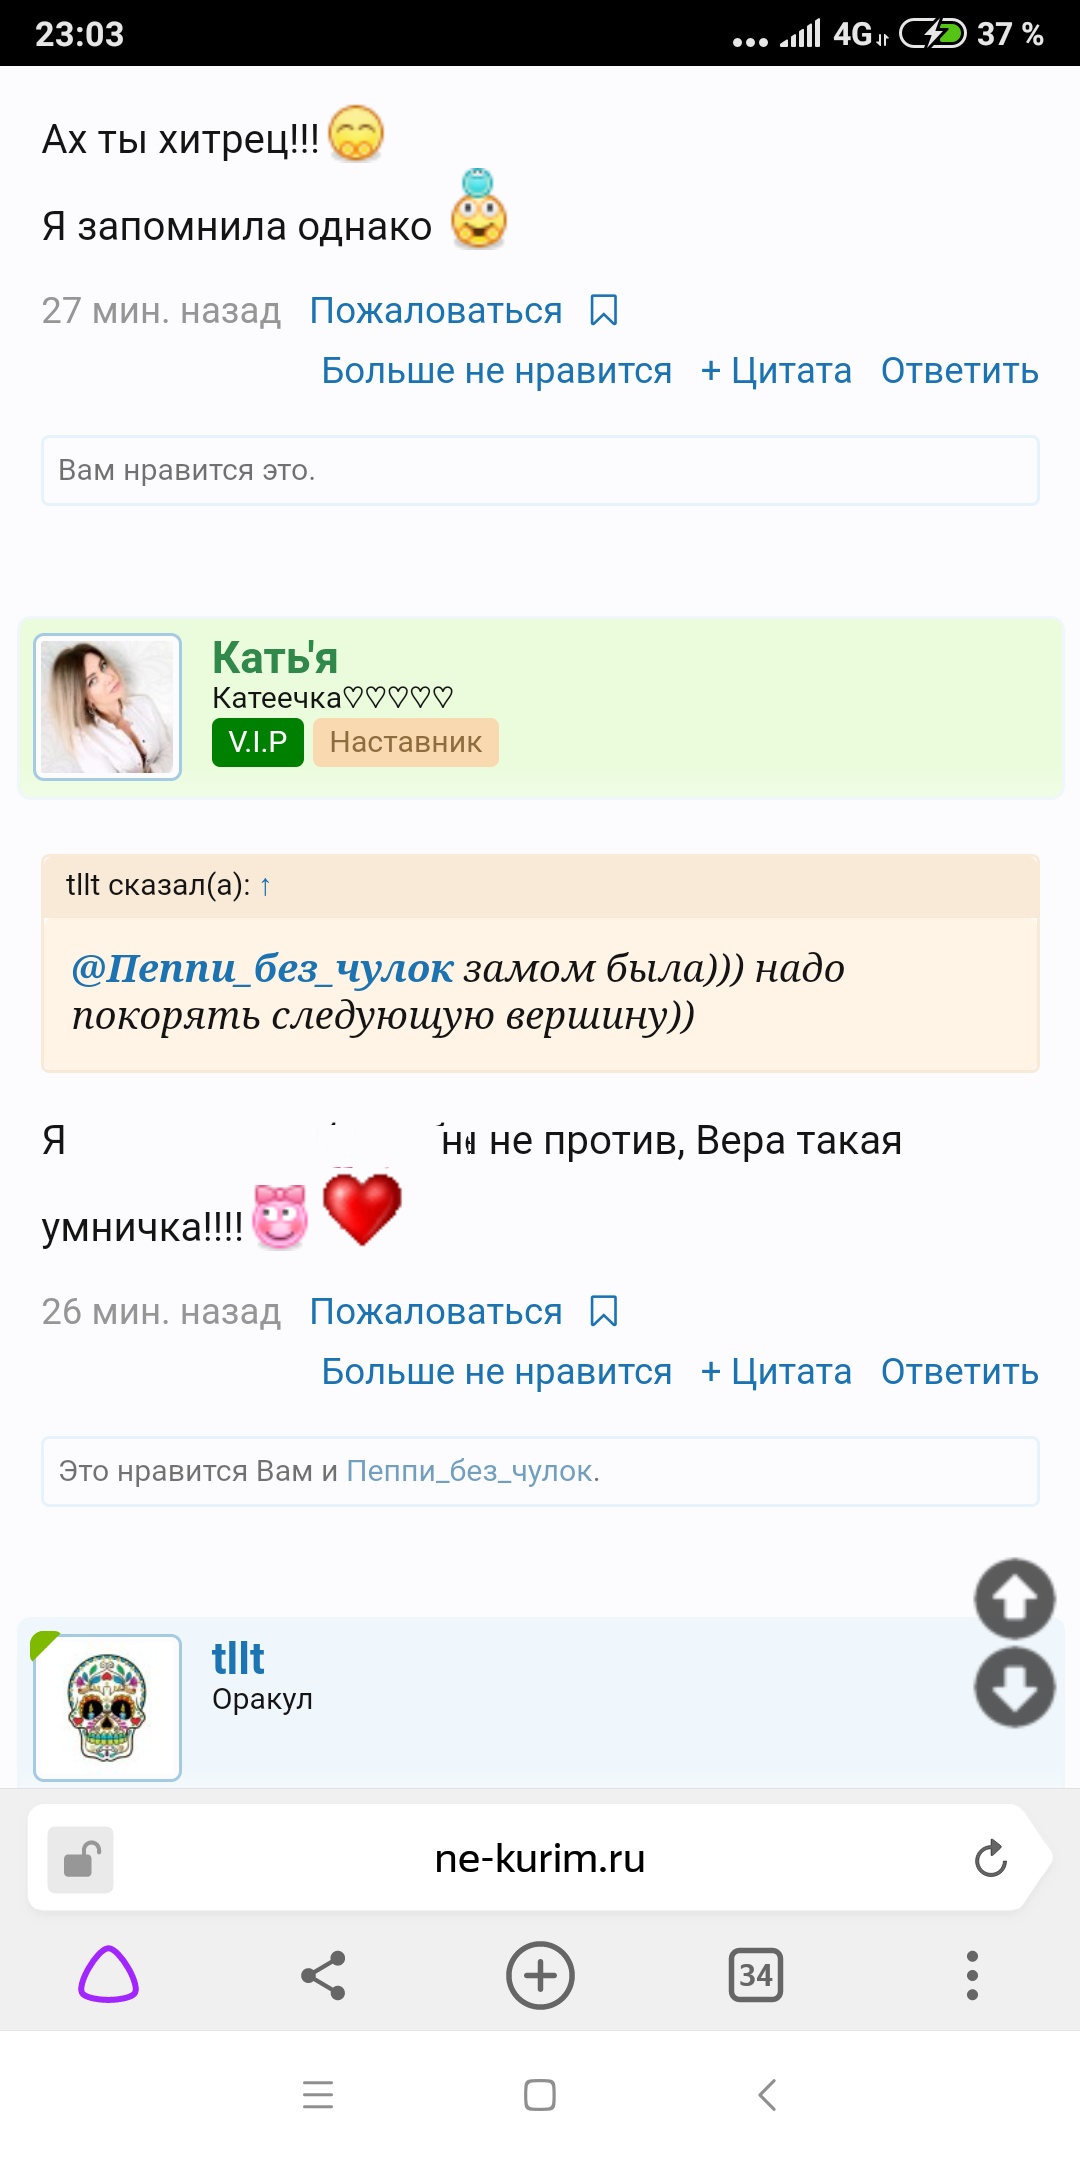The width and height of the screenshot is (1080, 2160).
Task: Open a new tab with plus icon
Action: click(540, 1975)
